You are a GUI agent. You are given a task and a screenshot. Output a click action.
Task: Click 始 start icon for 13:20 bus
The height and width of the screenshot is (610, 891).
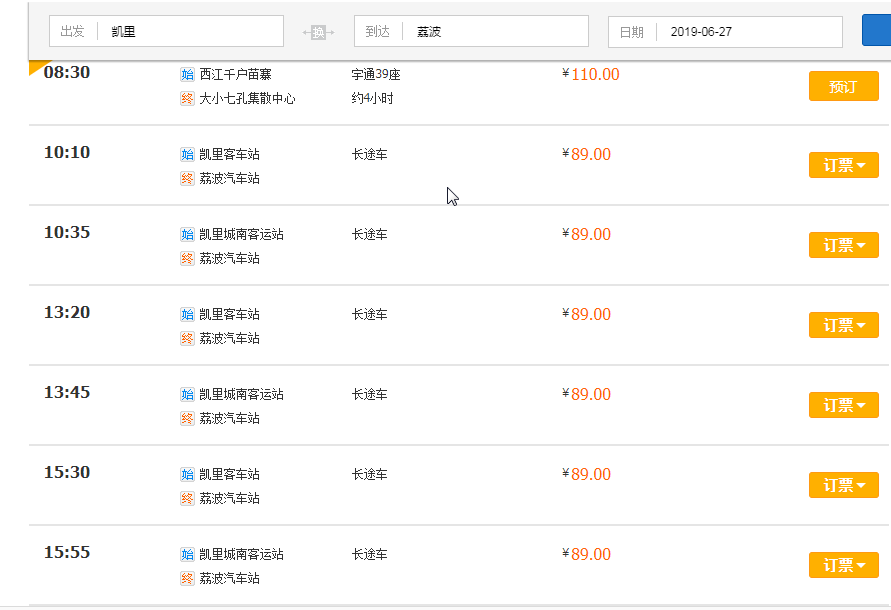187,314
